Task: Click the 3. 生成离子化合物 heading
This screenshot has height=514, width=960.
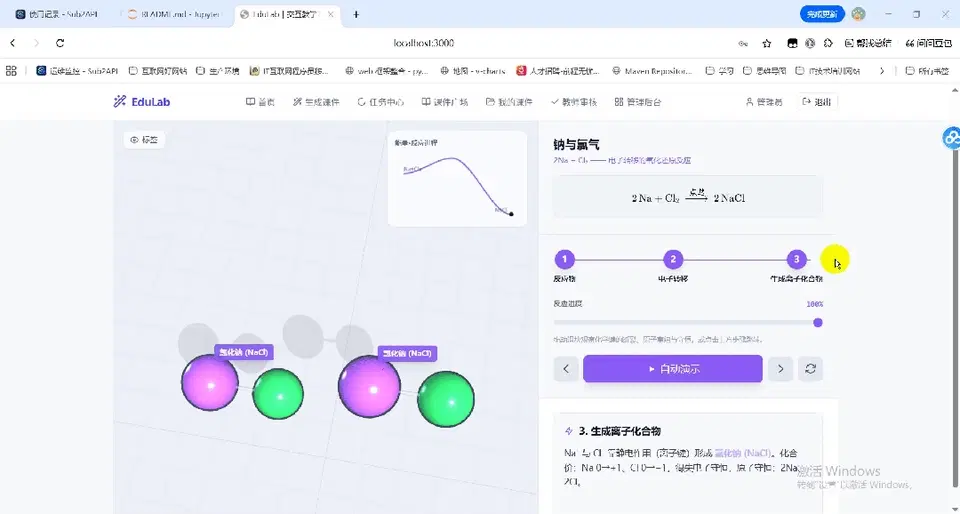Action: click(620, 431)
